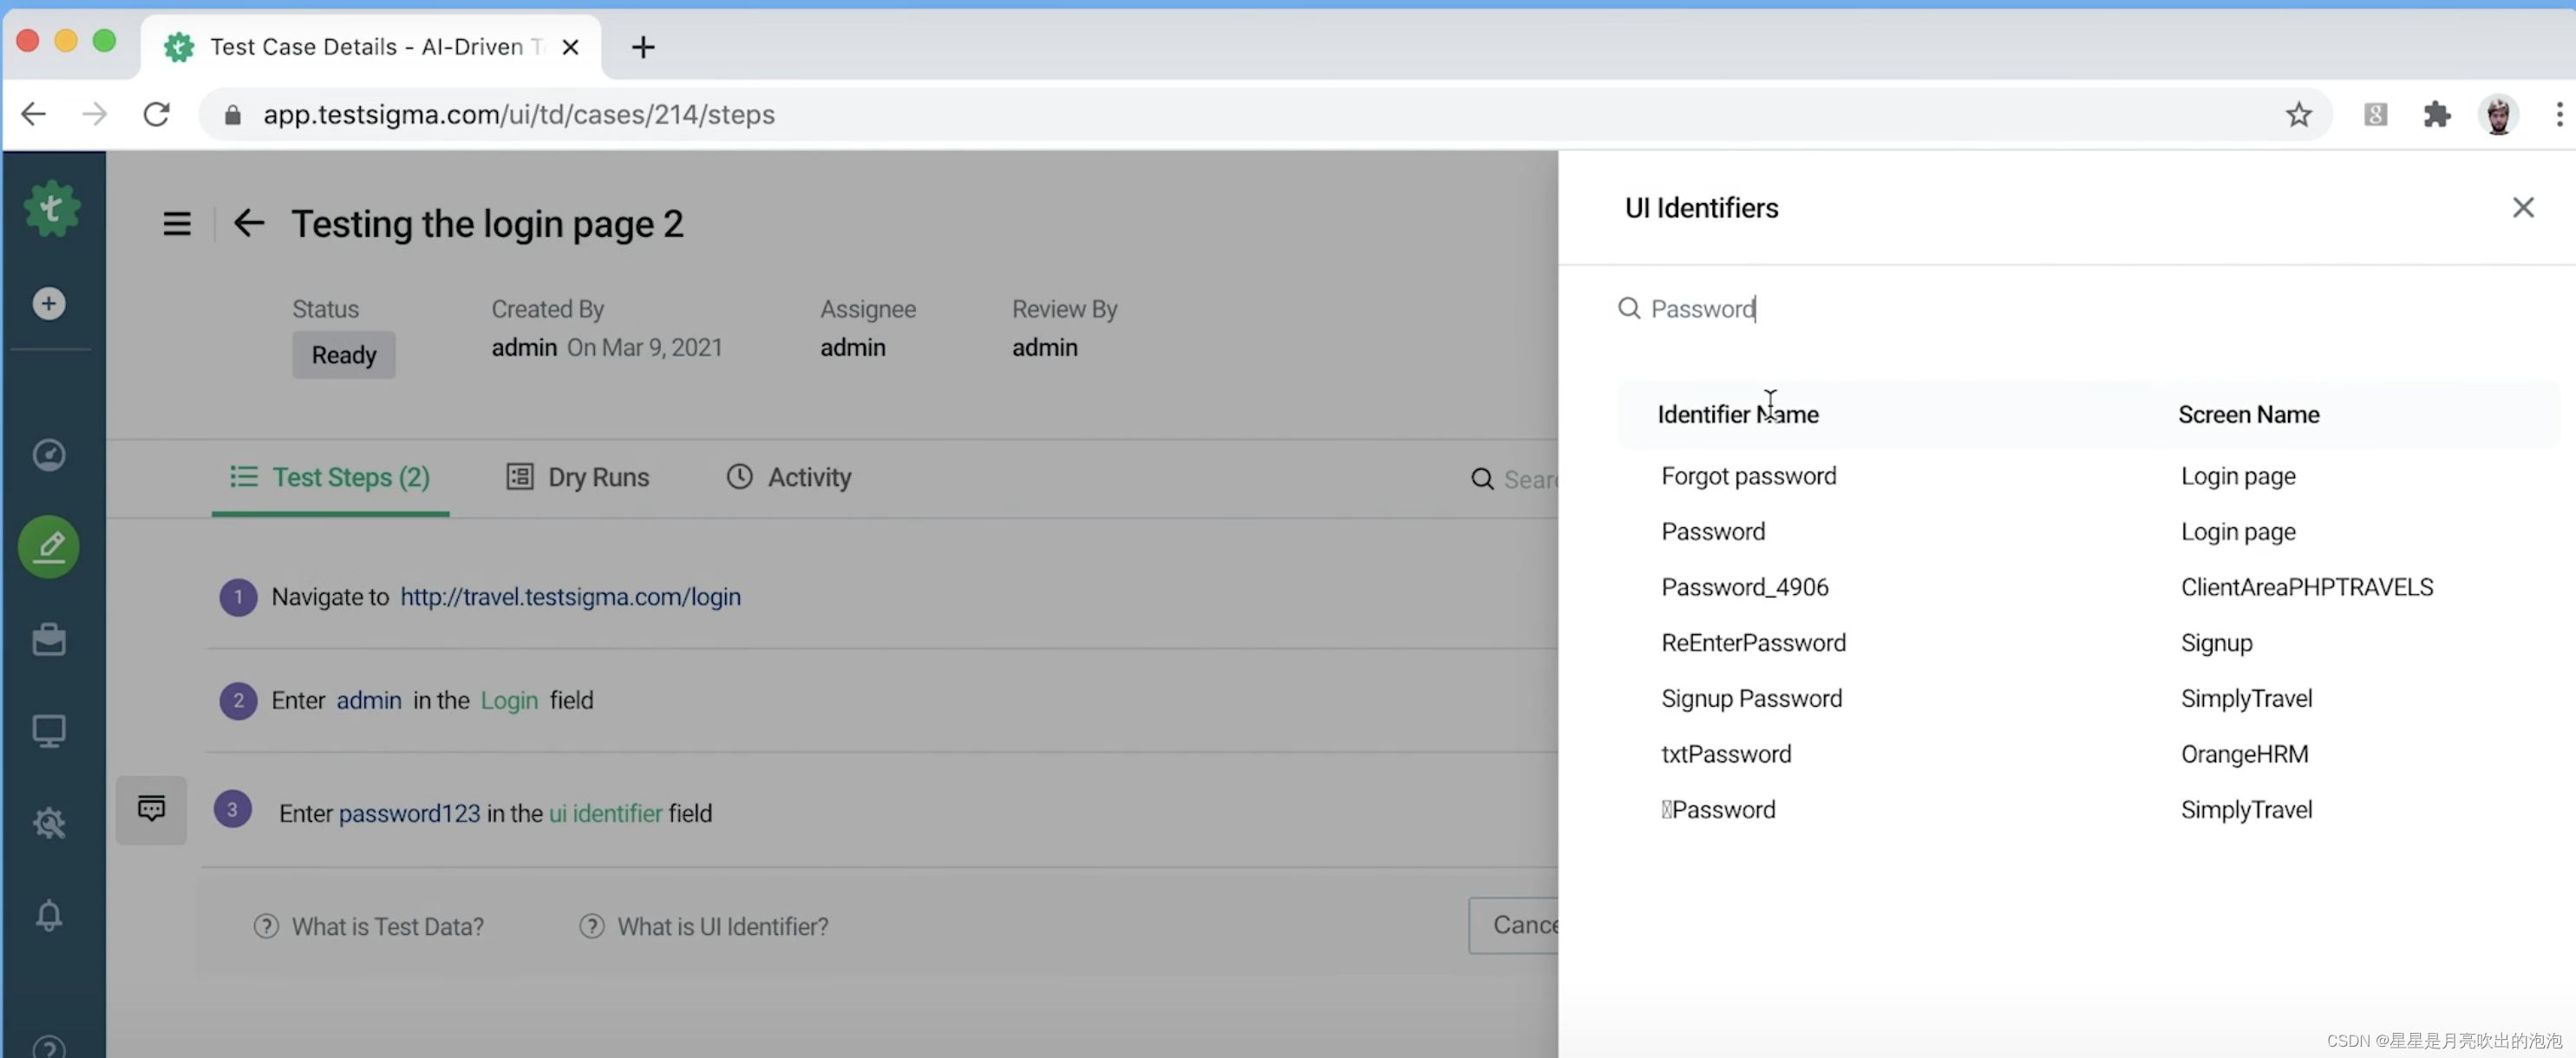Toggle the hamburger menu beside page title
Screen dimensions: 2576x1058
tap(177, 223)
